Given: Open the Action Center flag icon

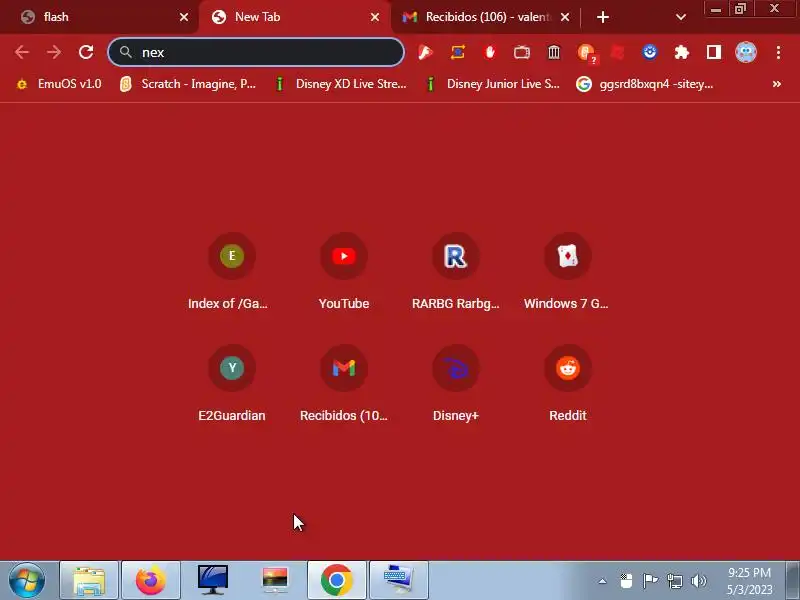Looking at the screenshot, I should (x=650, y=581).
